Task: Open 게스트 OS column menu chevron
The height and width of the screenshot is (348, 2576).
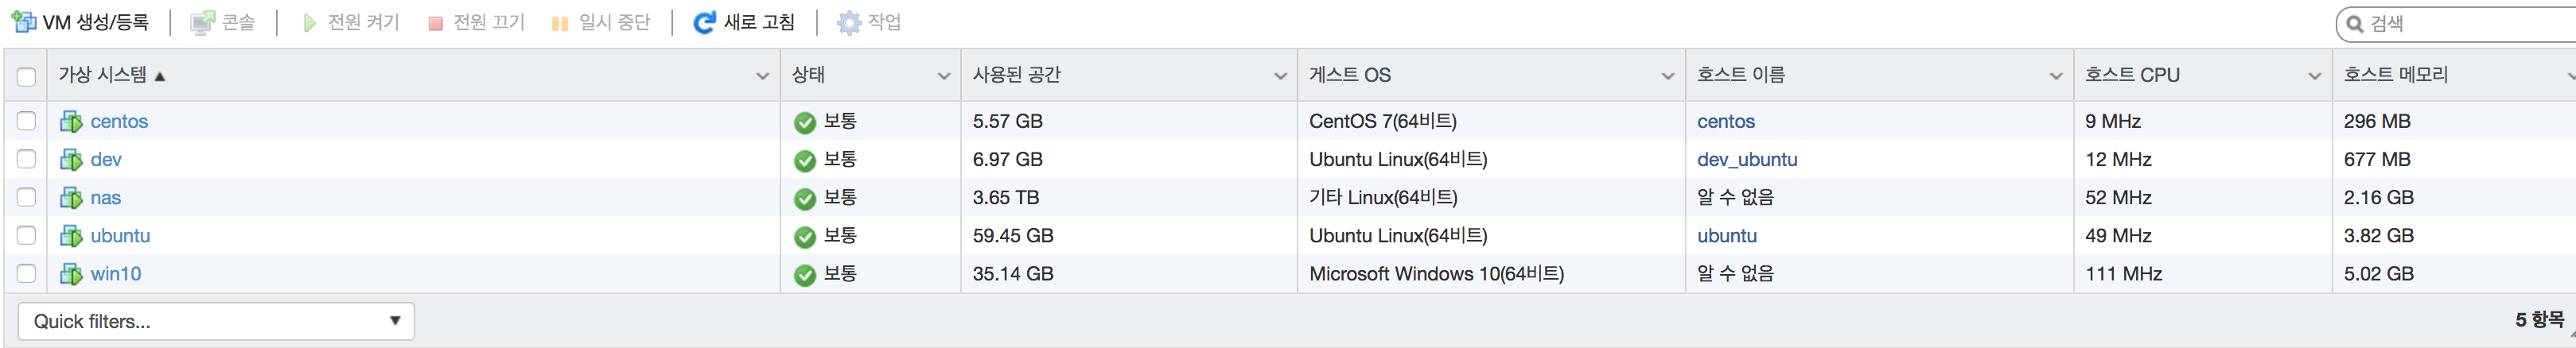Action: click(1668, 76)
